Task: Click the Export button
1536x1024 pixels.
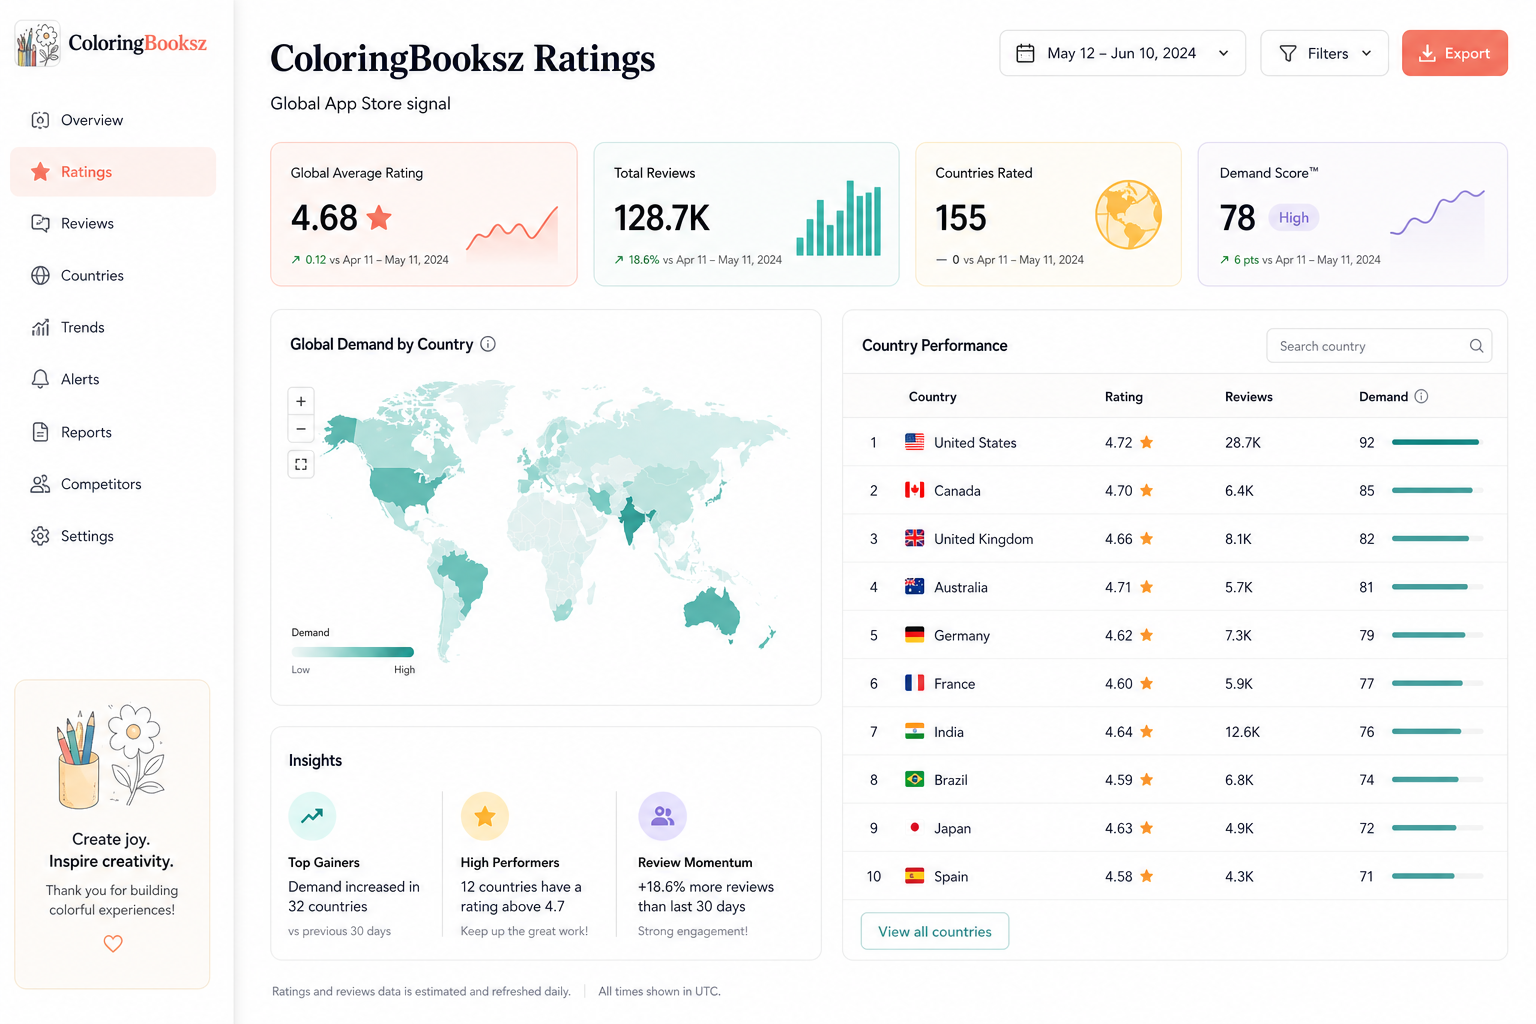Action: [x=1454, y=53]
